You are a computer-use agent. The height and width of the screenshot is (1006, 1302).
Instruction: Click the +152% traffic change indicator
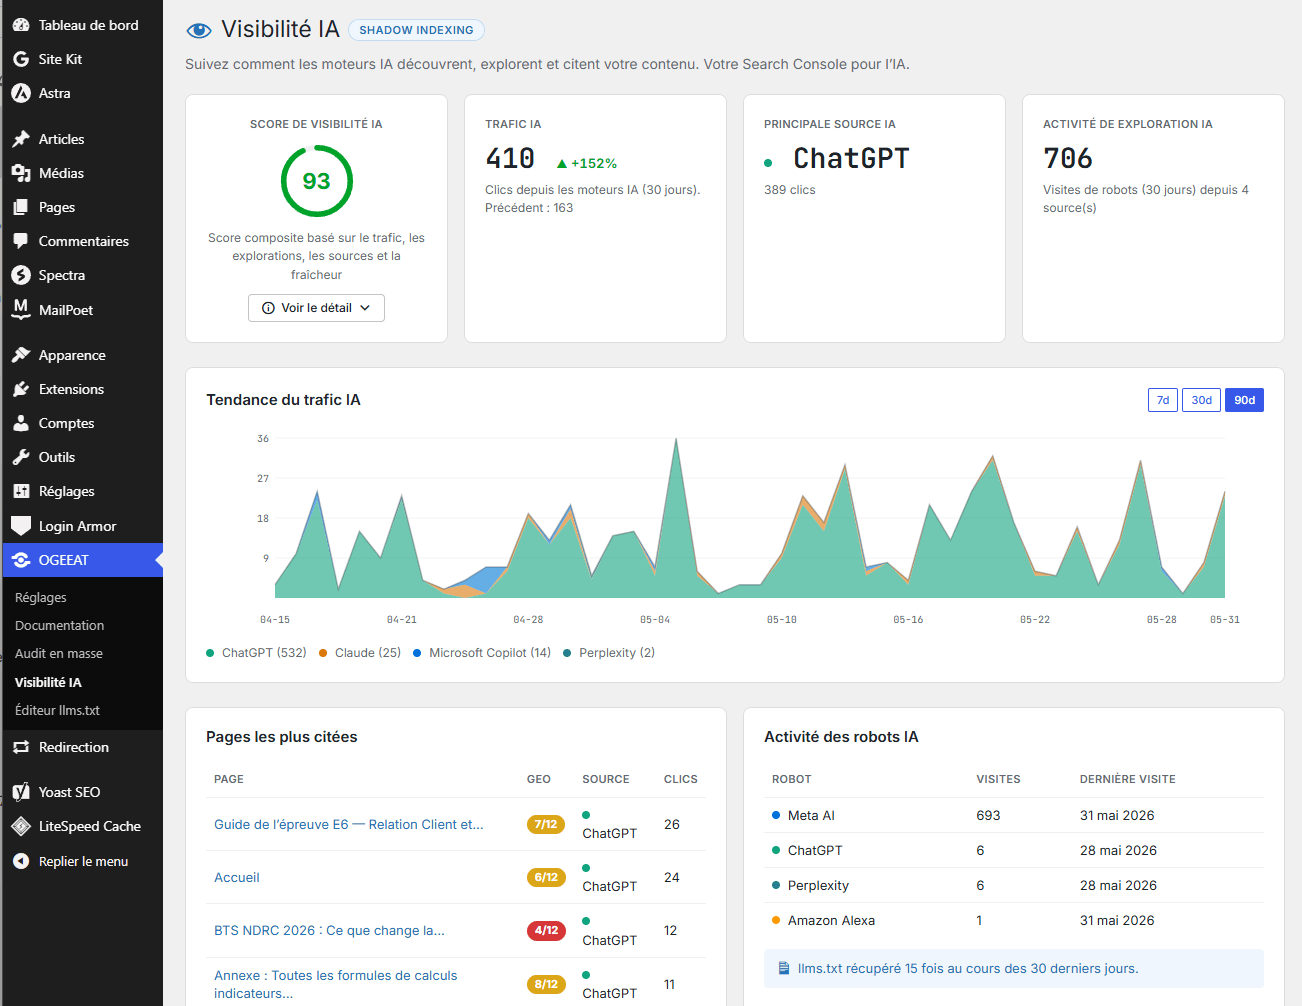tap(587, 163)
